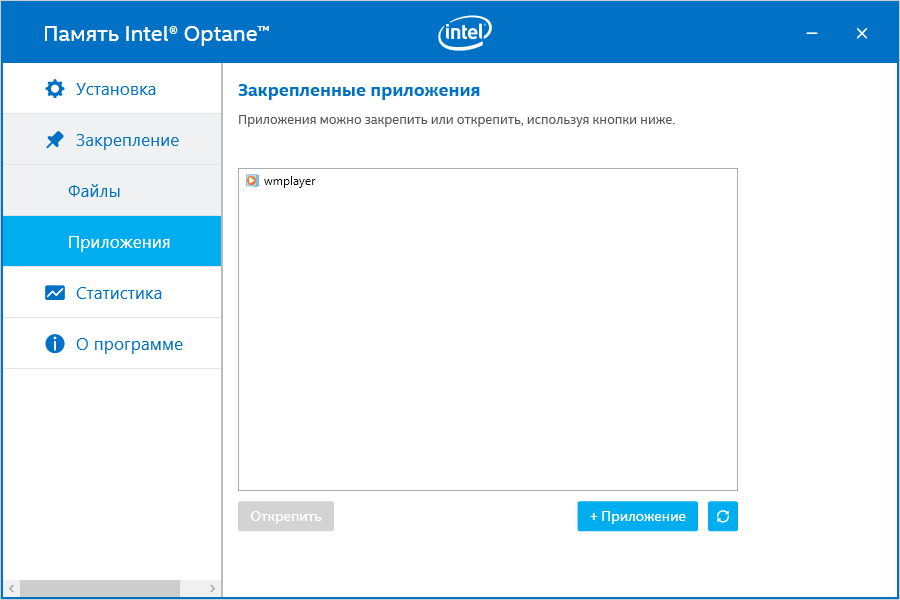Open the Файлы pinning subsection

[x=94, y=191]
